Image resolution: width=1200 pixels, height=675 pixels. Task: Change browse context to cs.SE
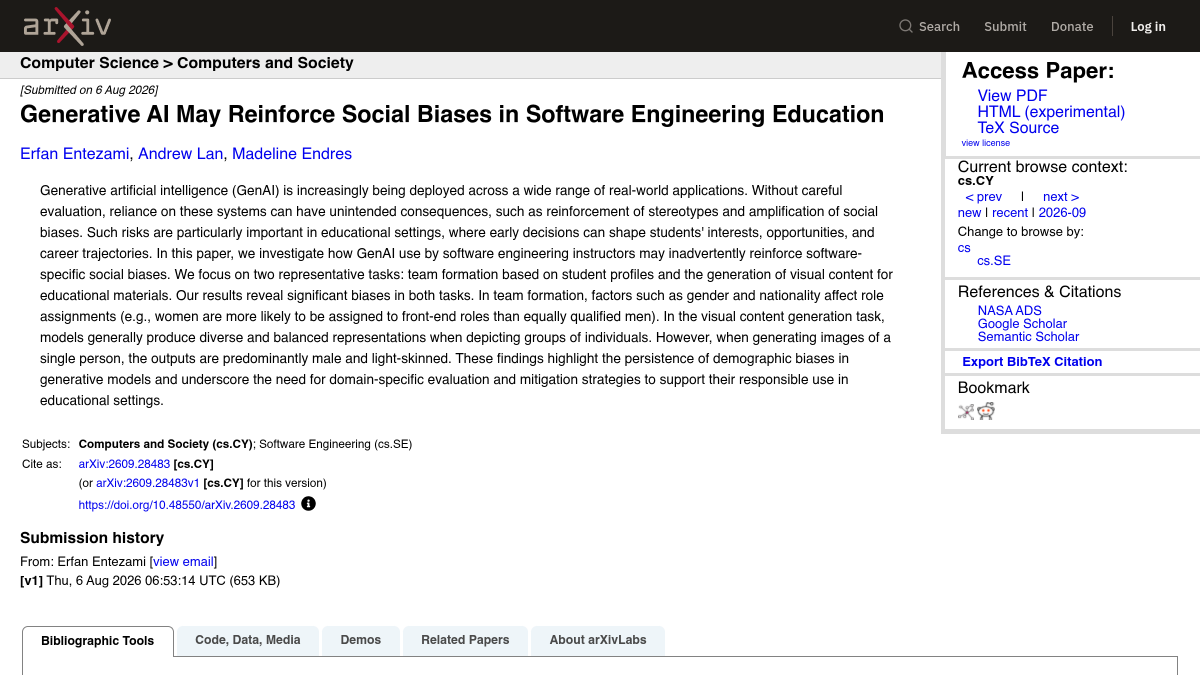pyautogui.click(x=994, y=261)
